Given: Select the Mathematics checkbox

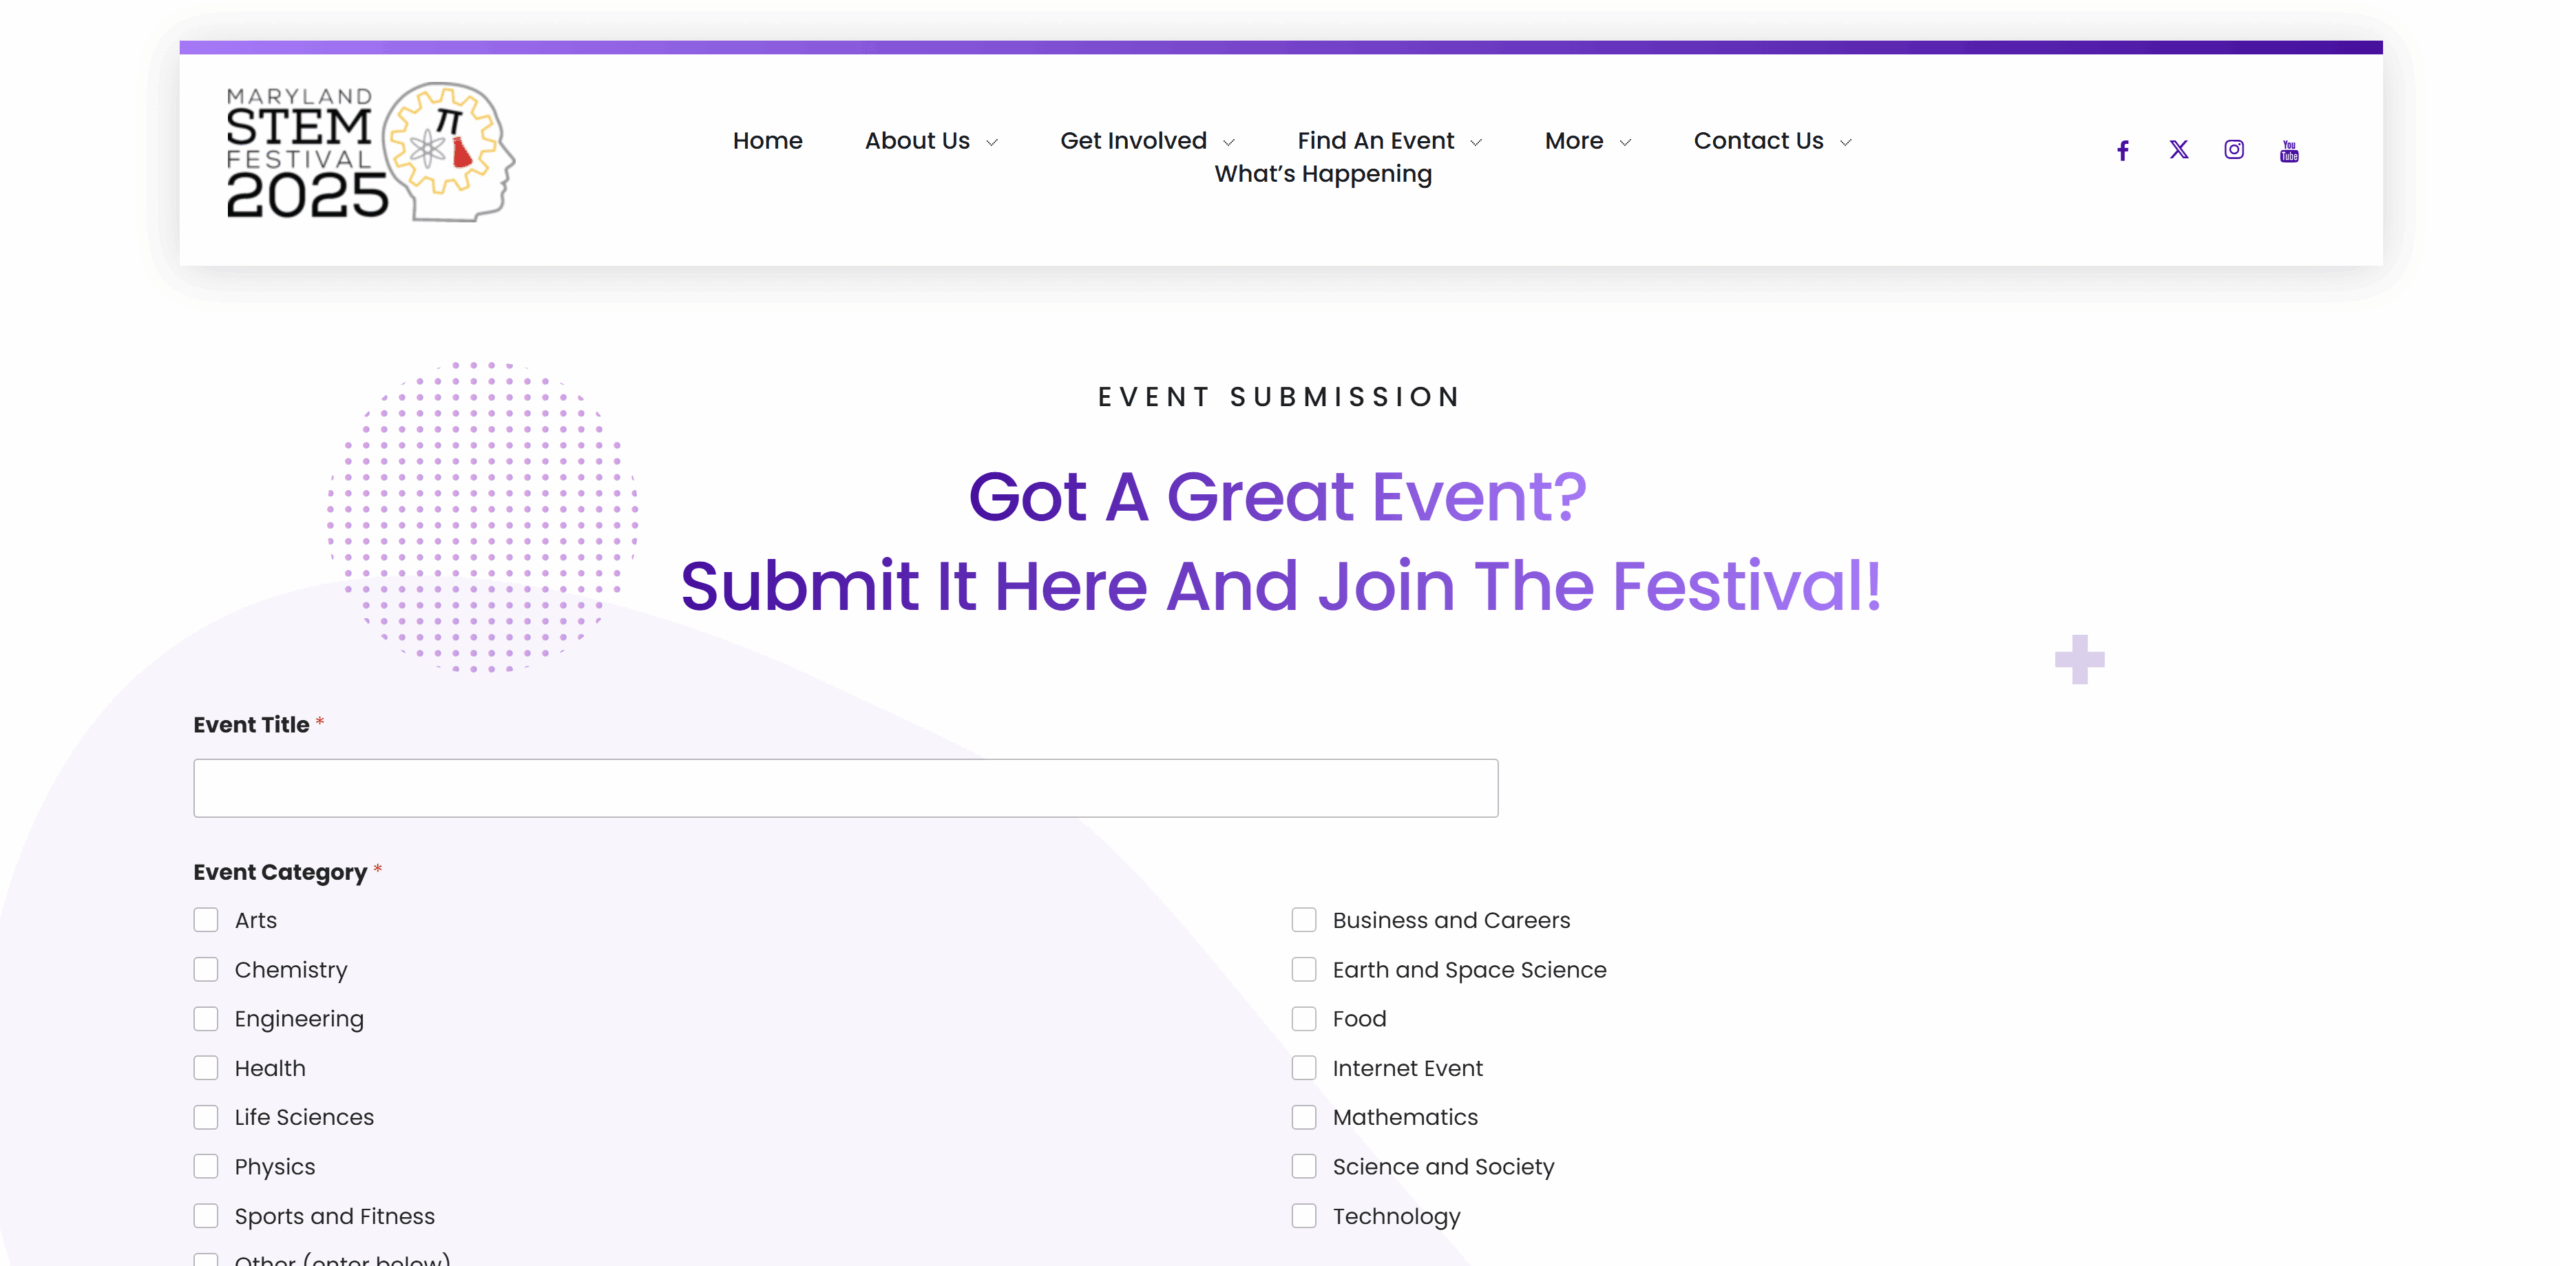Looking at the screenshot, I should [1303, 1117].
